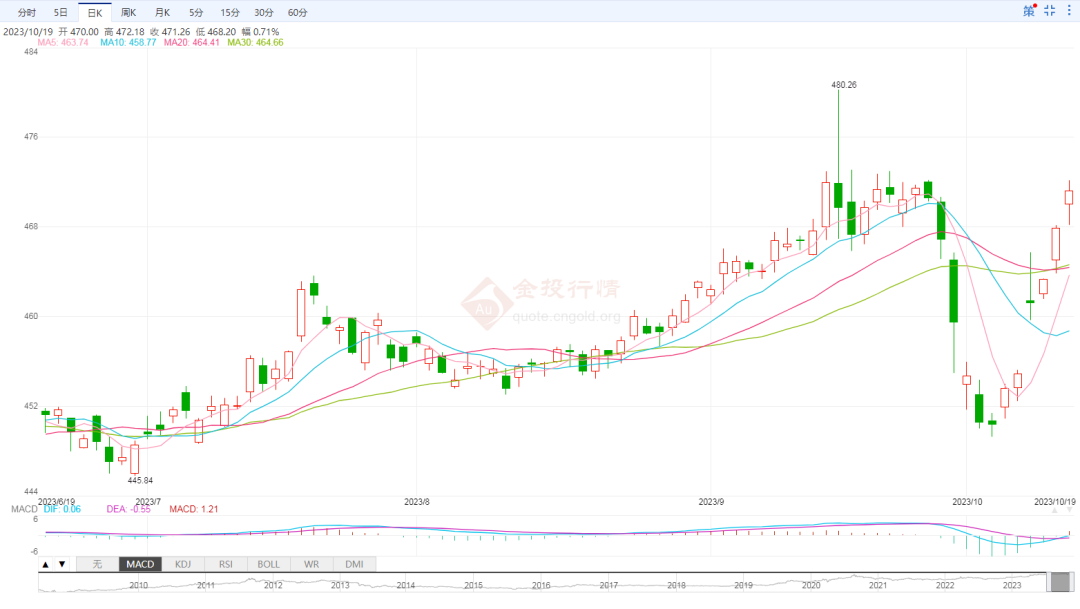Click the DEA: -0.55 readout
This screenshot has height=609, width=1080.
point(128,509)
